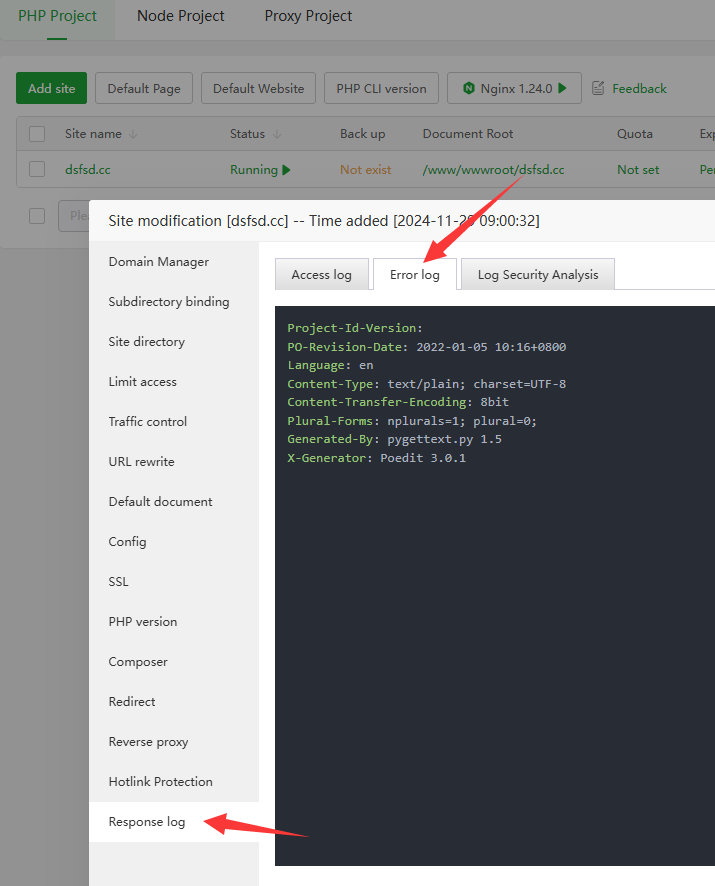The image size is (715, 886).
Task: Select Response log in the sidebar
Action: click(x=147, y=822)
